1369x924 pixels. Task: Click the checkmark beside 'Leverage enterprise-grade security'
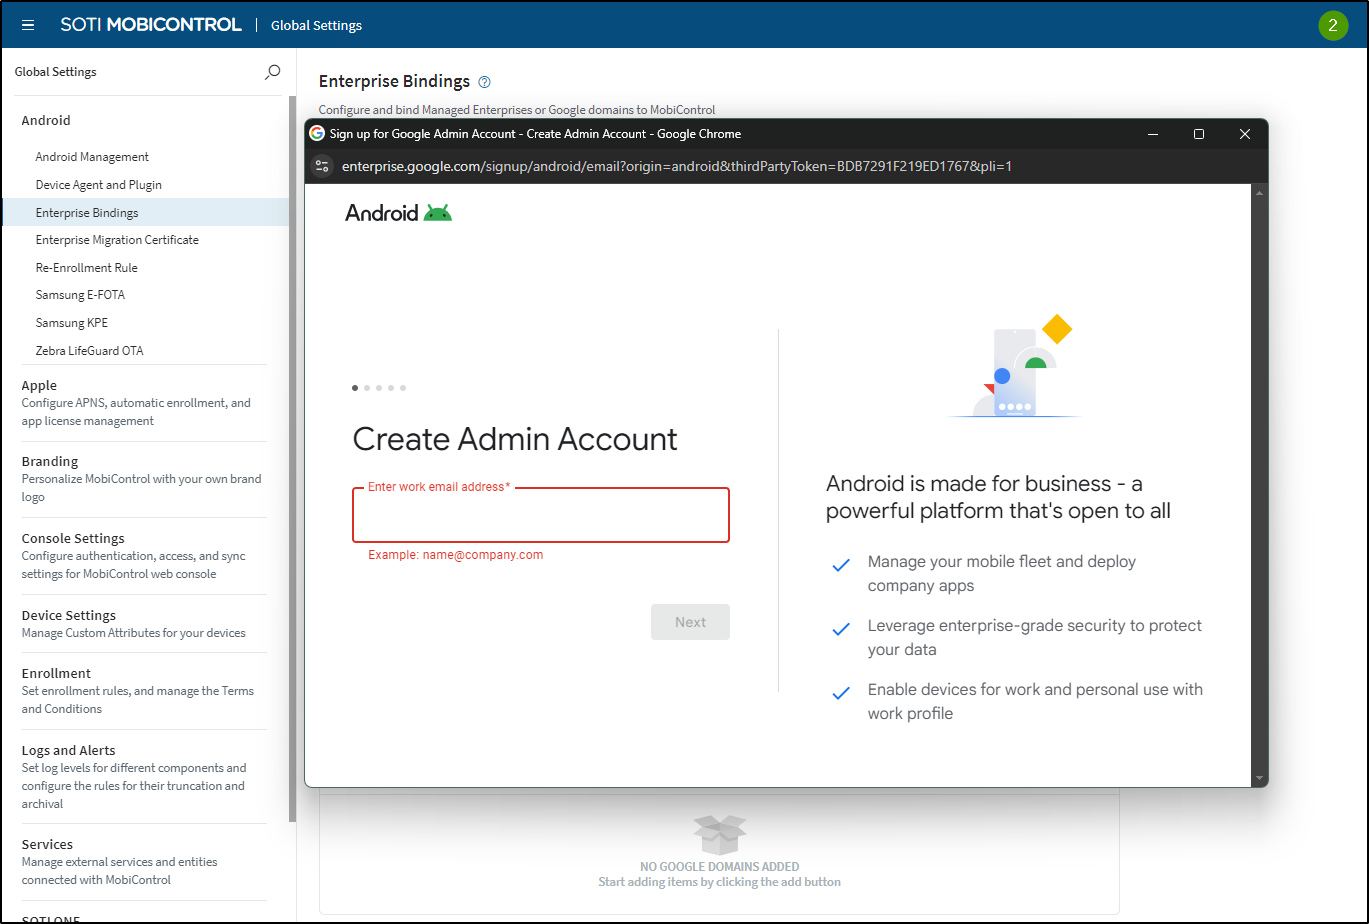(x=840, y=625)
